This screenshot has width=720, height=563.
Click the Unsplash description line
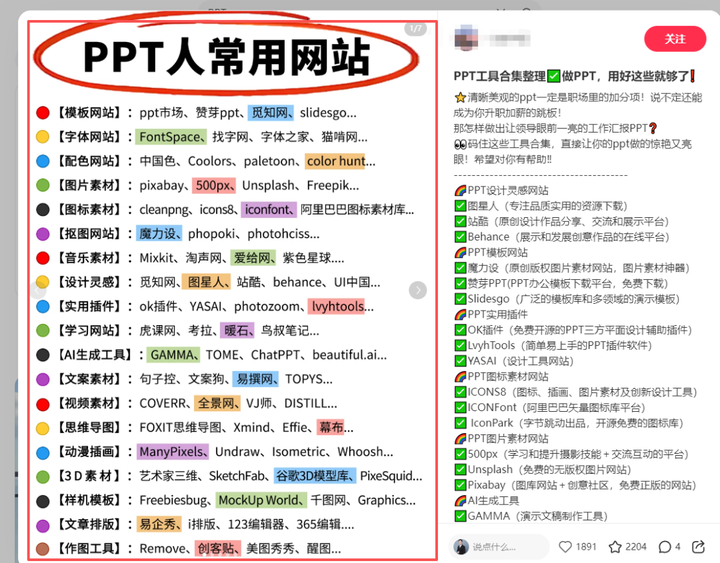(x=543, y=470)
